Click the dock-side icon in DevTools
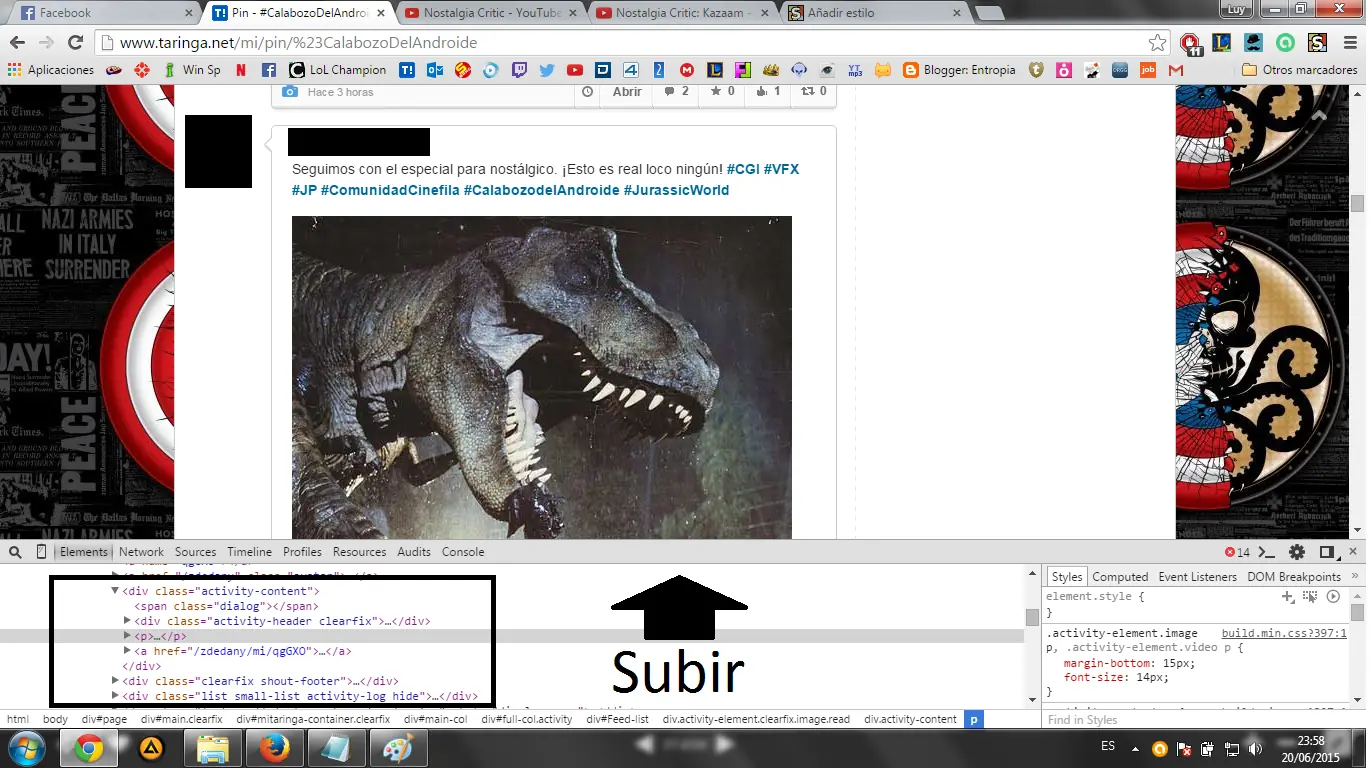Screen dimensions: 1370x768 coord(1327,552)
